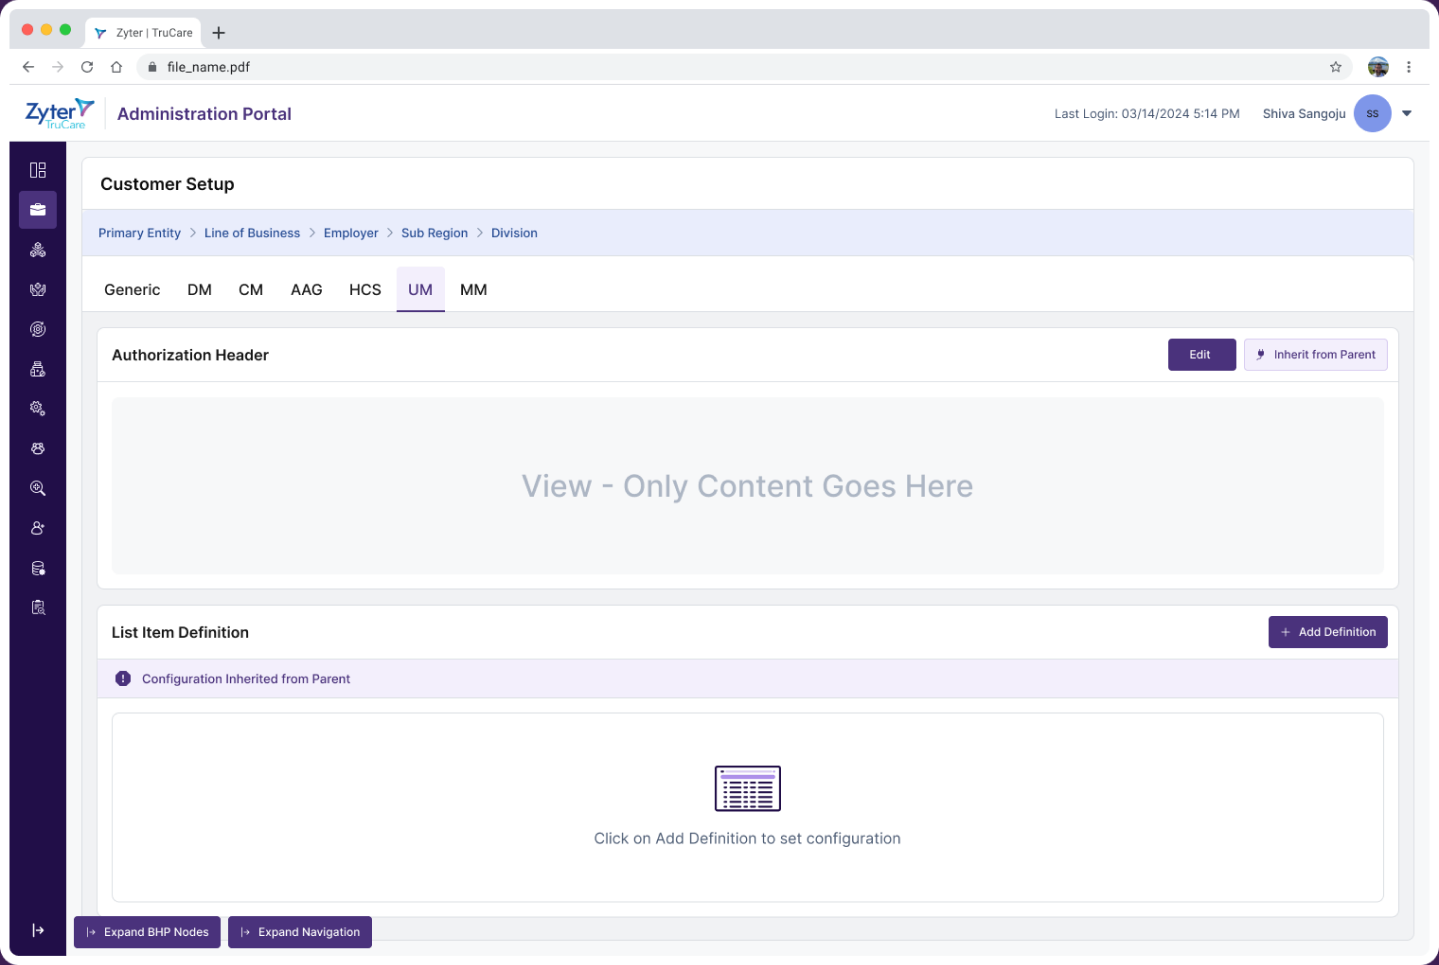Open Sub Region breadcrumb link
Screen dimensions: 1439x965
434,233
